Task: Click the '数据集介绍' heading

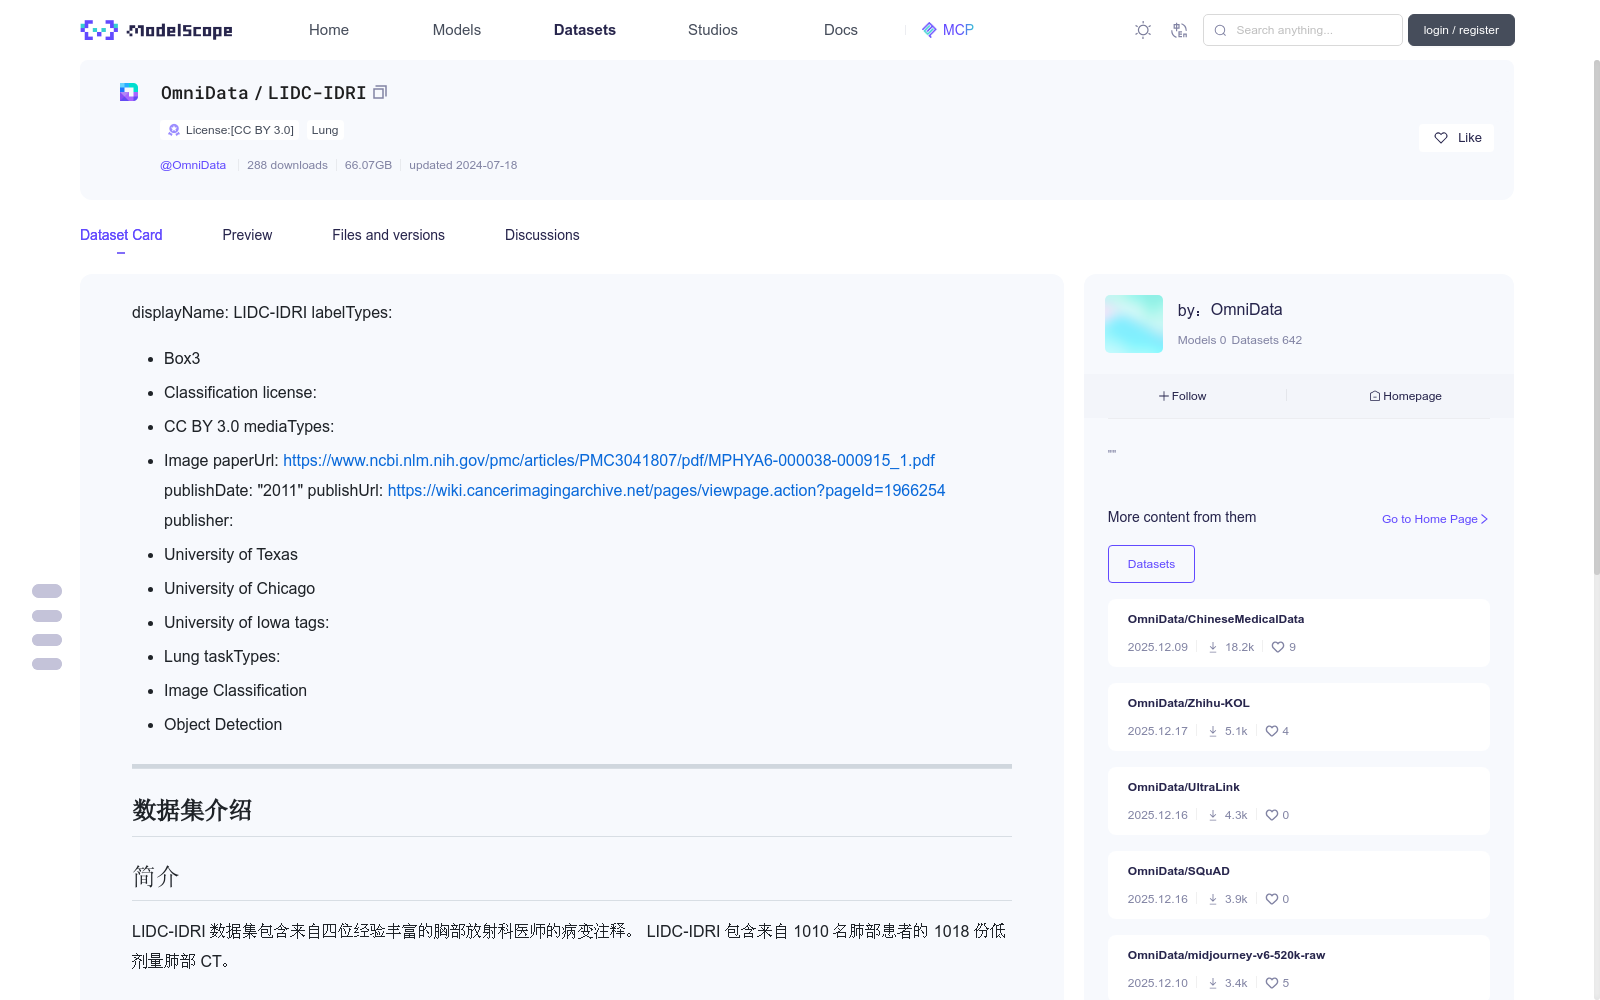Action: (x=192, y=810)
